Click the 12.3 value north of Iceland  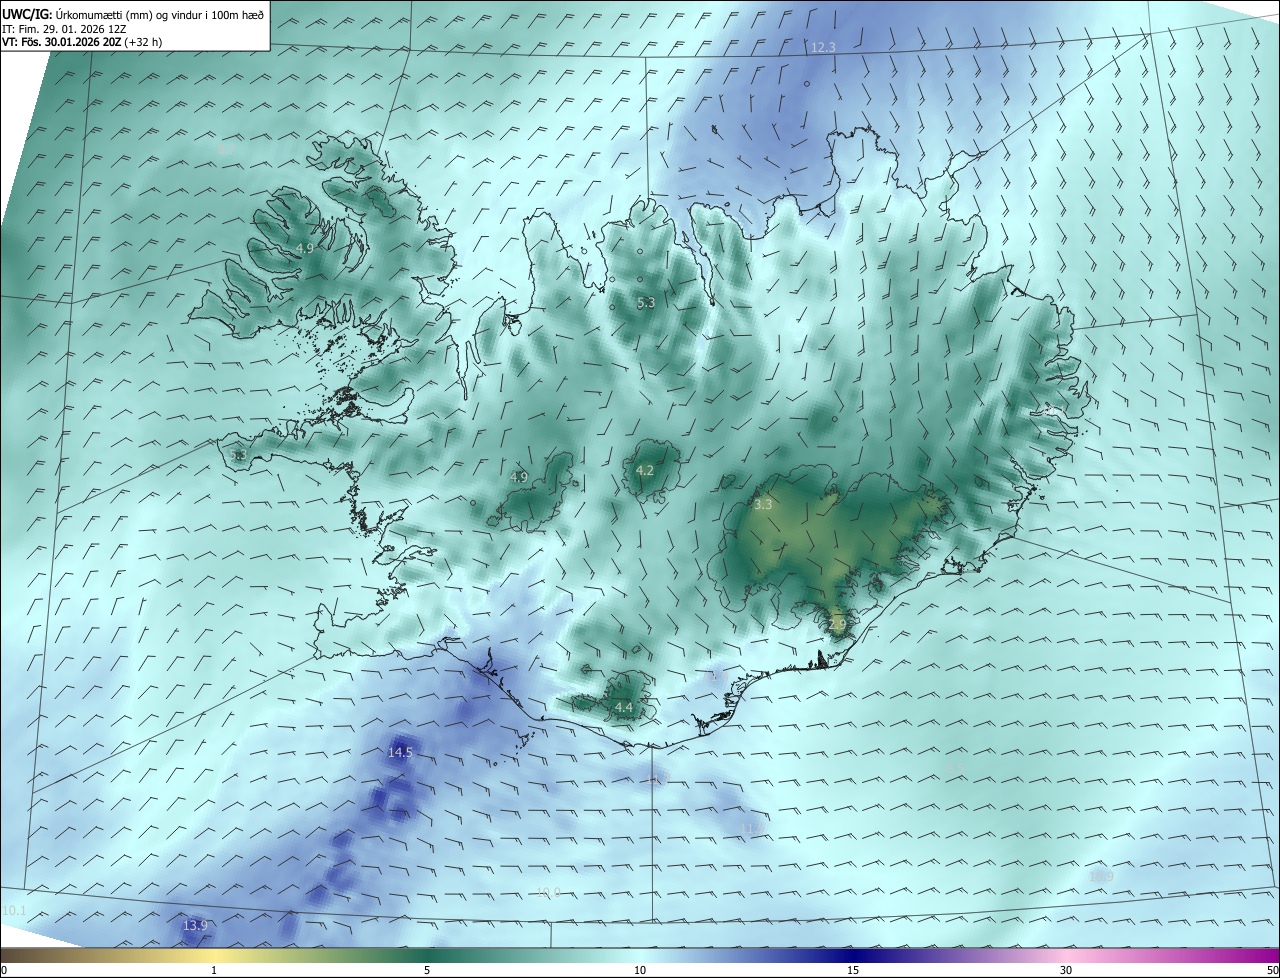tap(823, 48)
